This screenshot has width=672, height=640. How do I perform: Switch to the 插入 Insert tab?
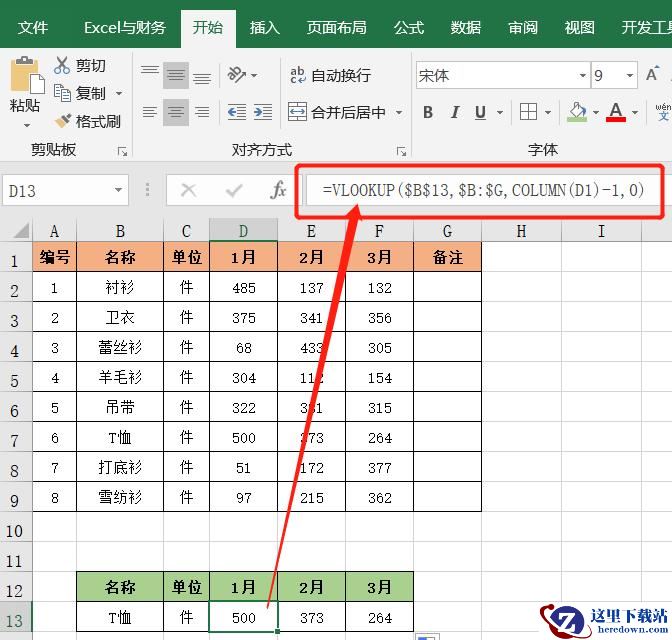point(264,28)
